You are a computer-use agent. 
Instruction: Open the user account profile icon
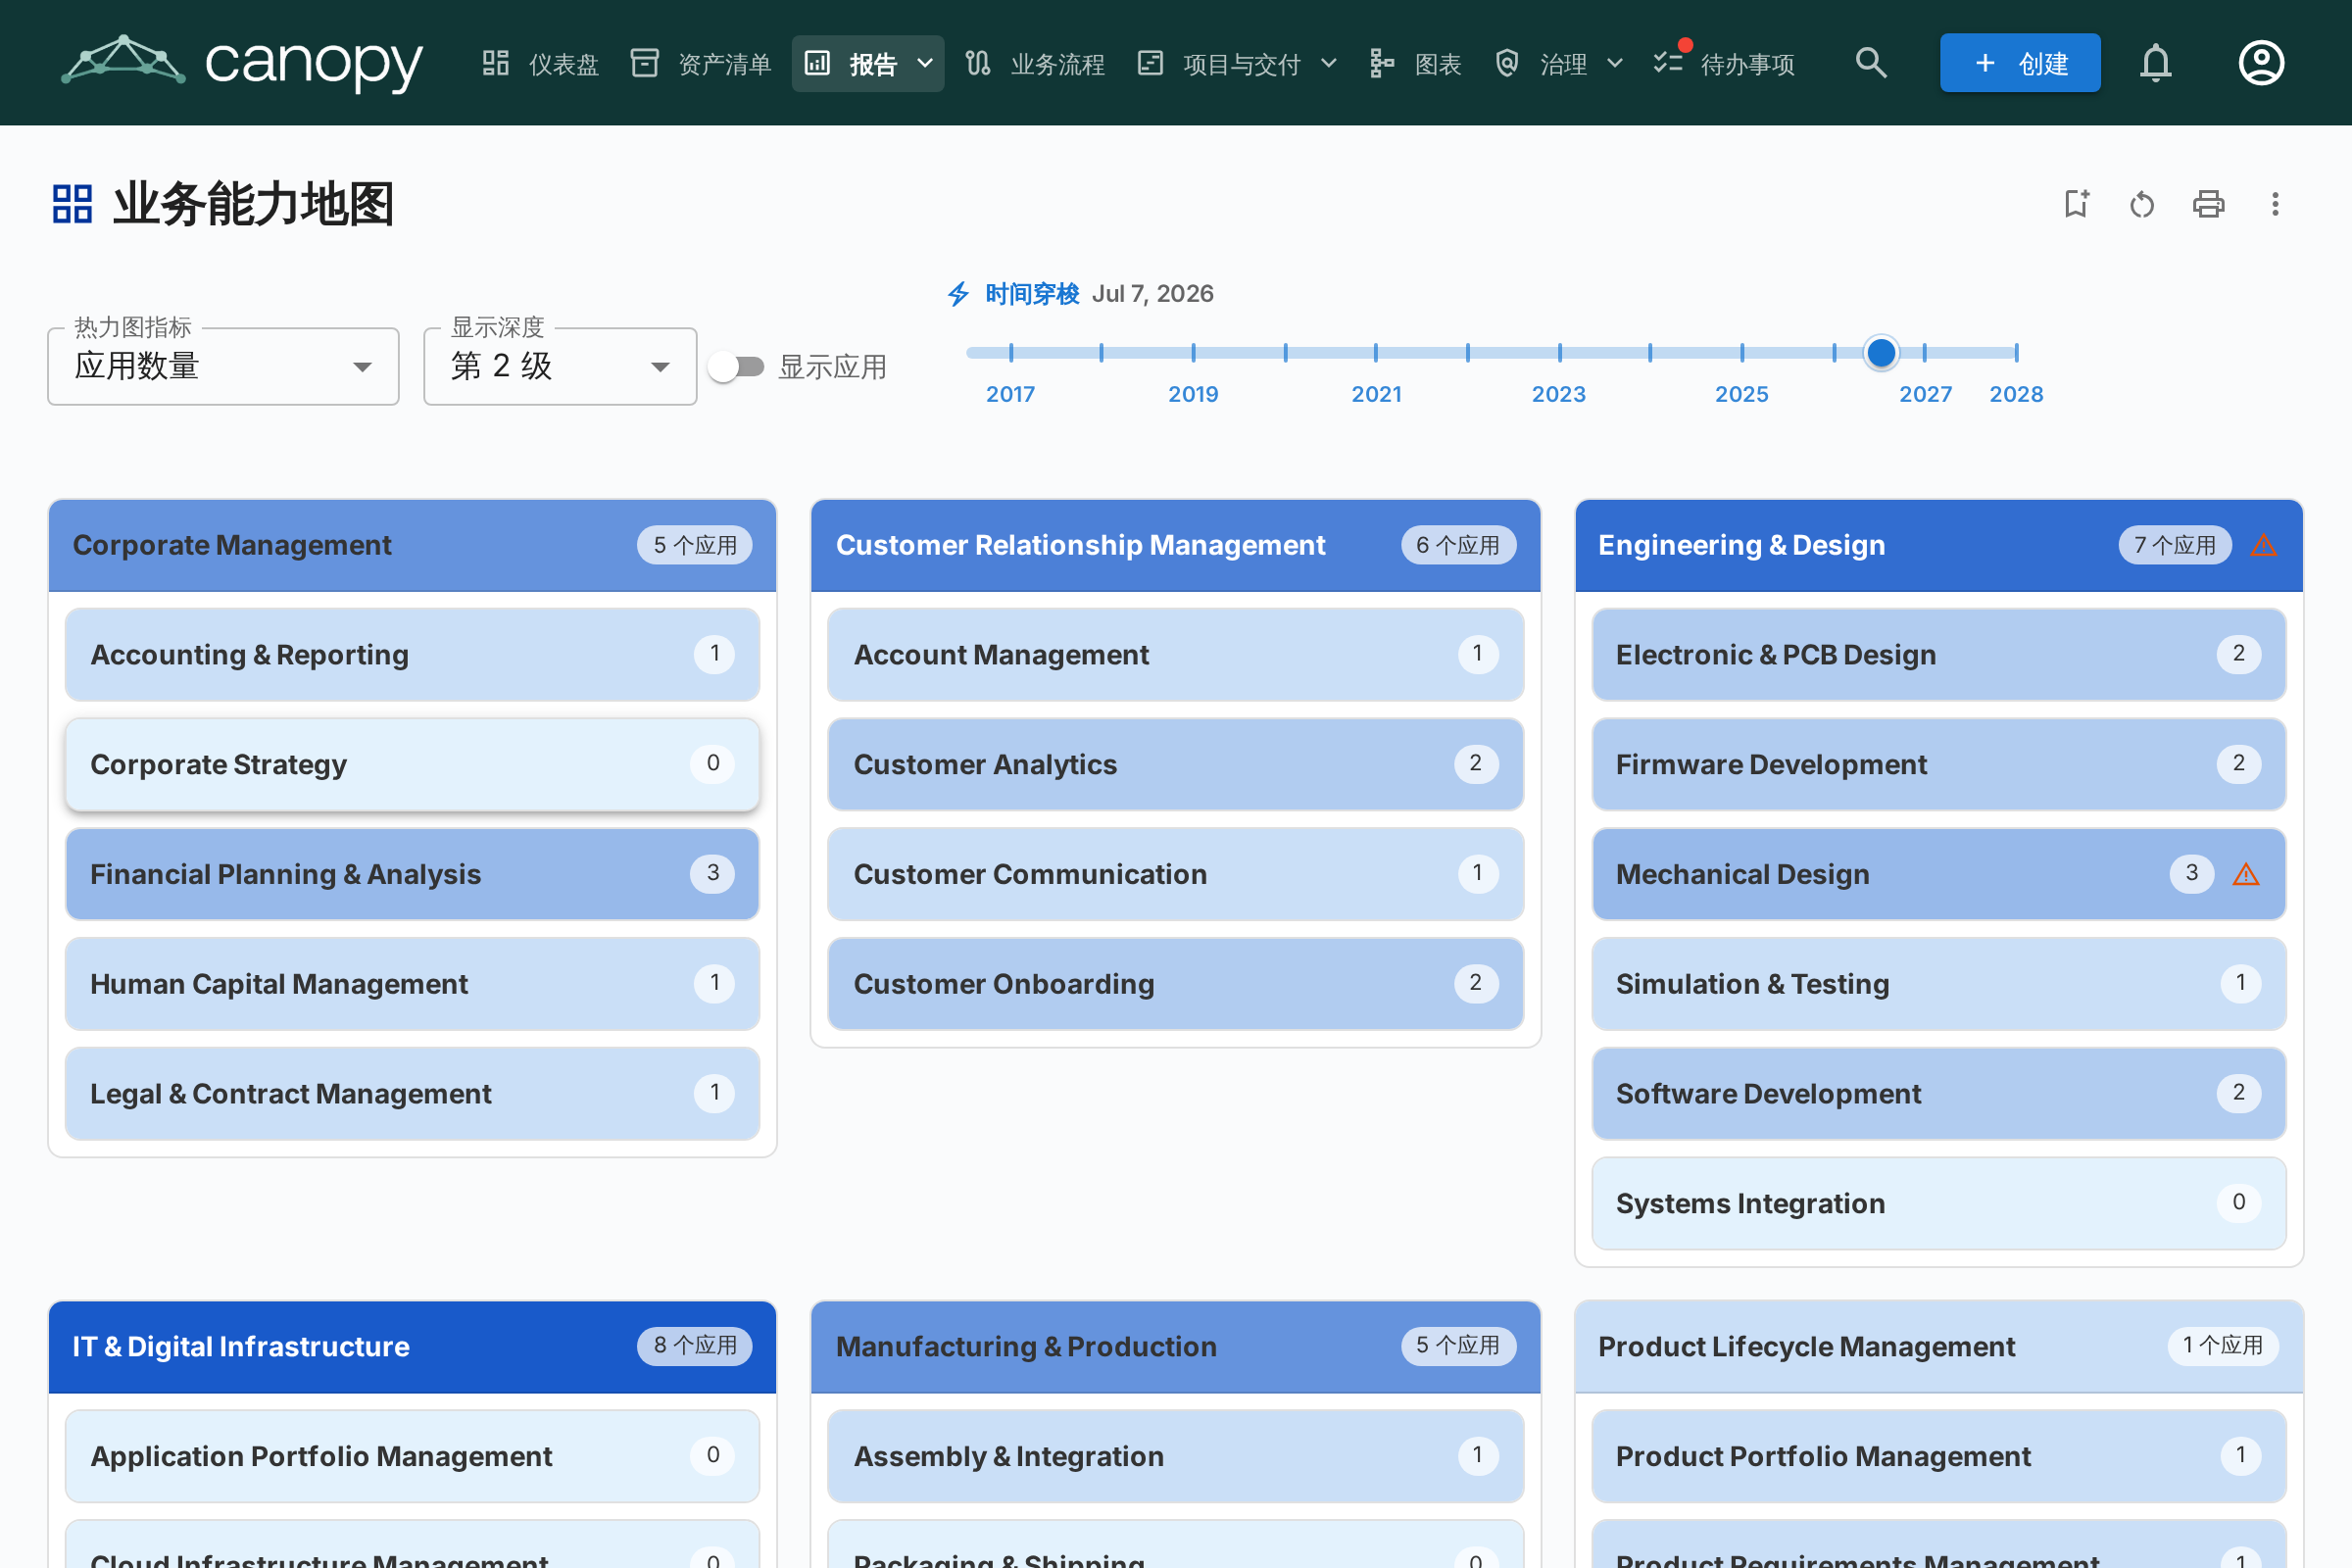click(2261, 63)
